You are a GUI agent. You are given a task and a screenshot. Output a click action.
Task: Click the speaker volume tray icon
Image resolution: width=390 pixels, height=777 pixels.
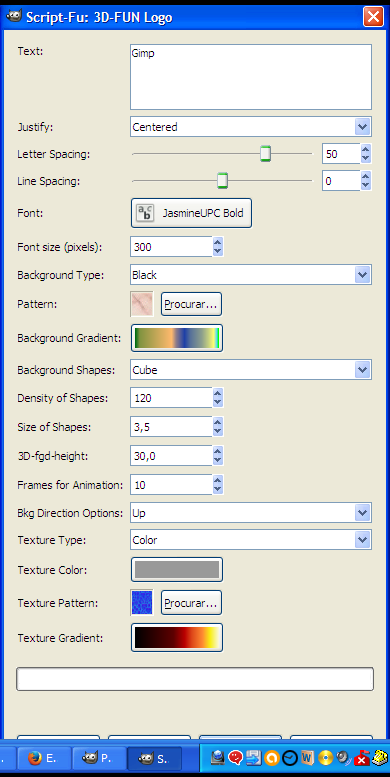tap(343, 757)
